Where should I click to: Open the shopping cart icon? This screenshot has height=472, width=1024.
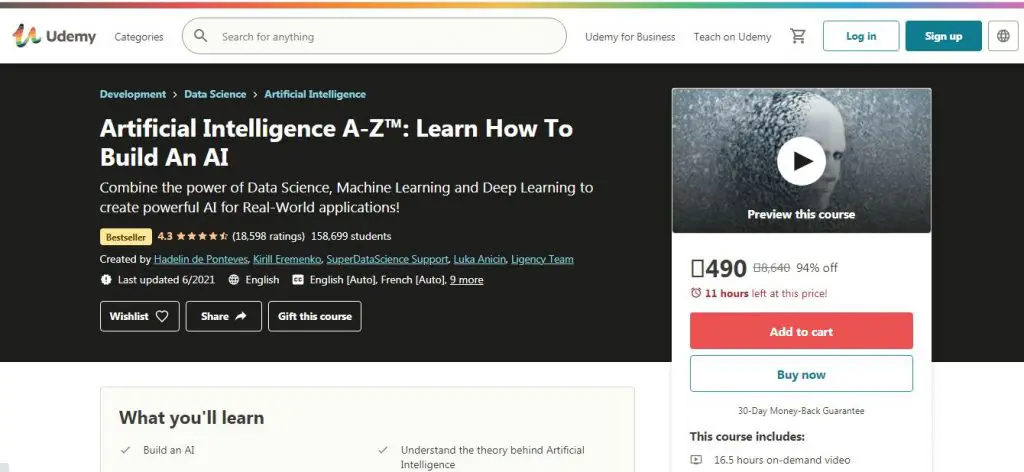[x=798, y=36]
